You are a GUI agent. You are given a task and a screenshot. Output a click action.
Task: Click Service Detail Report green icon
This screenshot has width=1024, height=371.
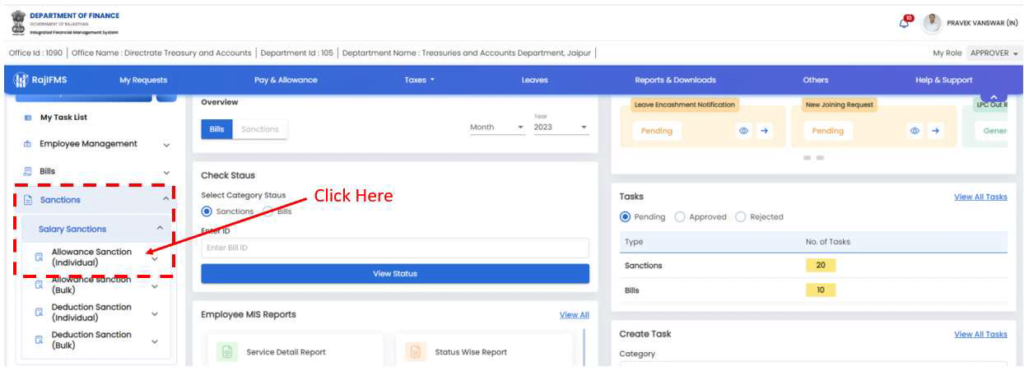(x=227, y=352)
